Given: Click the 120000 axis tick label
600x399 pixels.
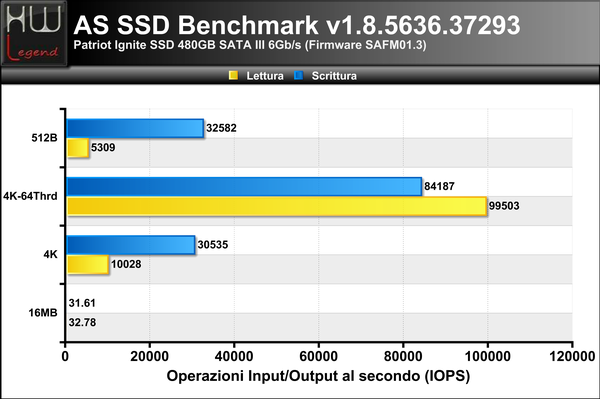Looking at the screenshot, I should point(572,357).
